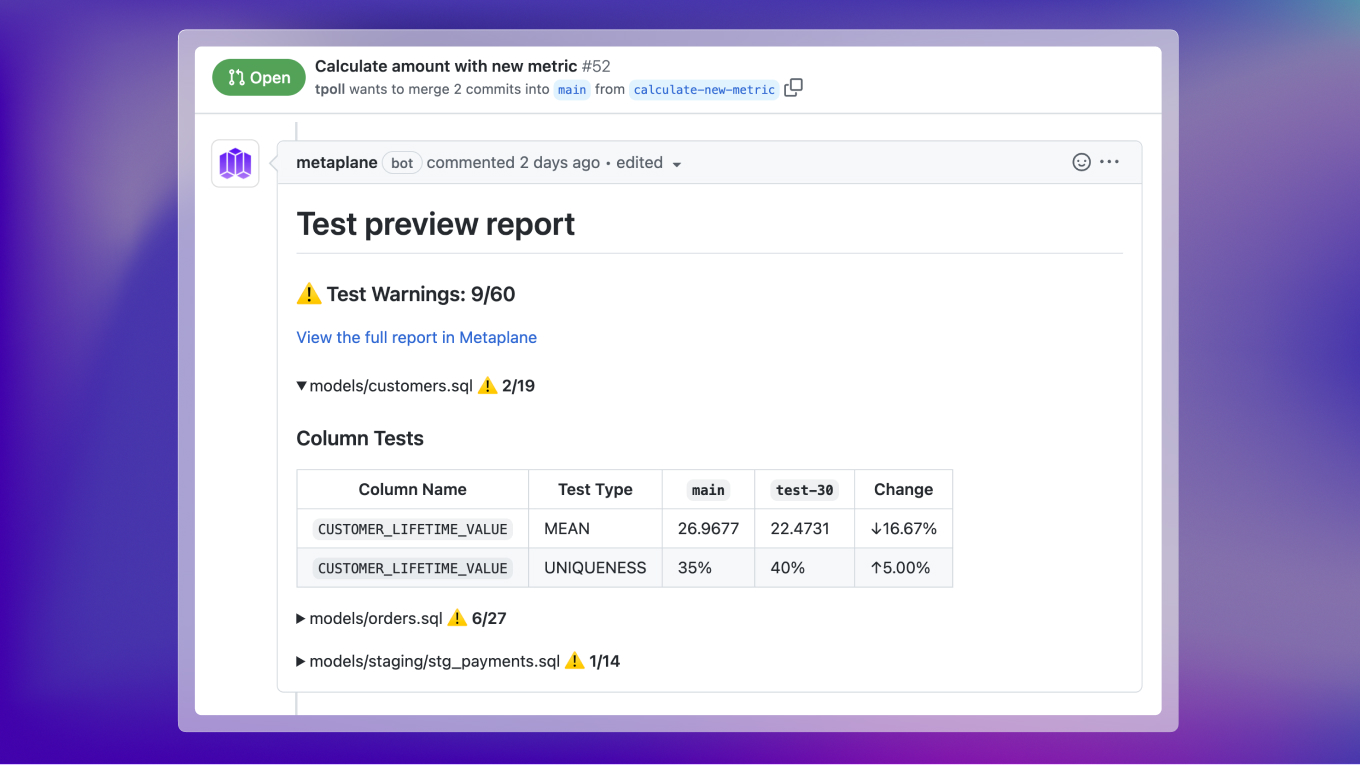Image resolution: width=1360 pixels, height=765 pixels.
Task: Click the warning icon beside stg_payments.sql
Action: point(574,660)
